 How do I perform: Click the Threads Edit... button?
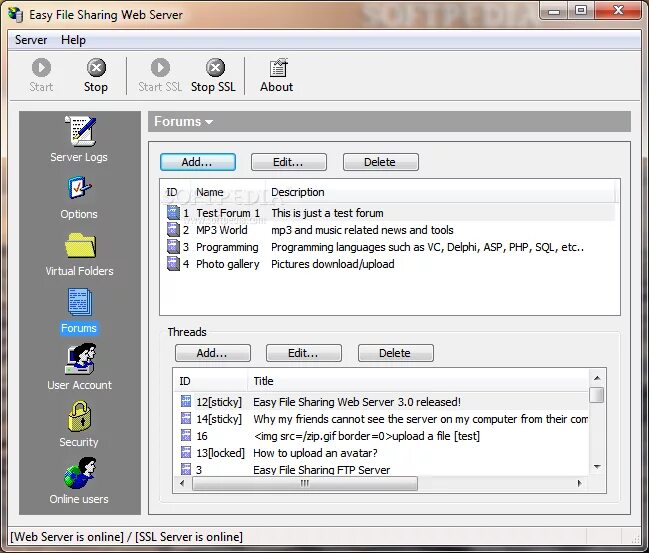304,353
